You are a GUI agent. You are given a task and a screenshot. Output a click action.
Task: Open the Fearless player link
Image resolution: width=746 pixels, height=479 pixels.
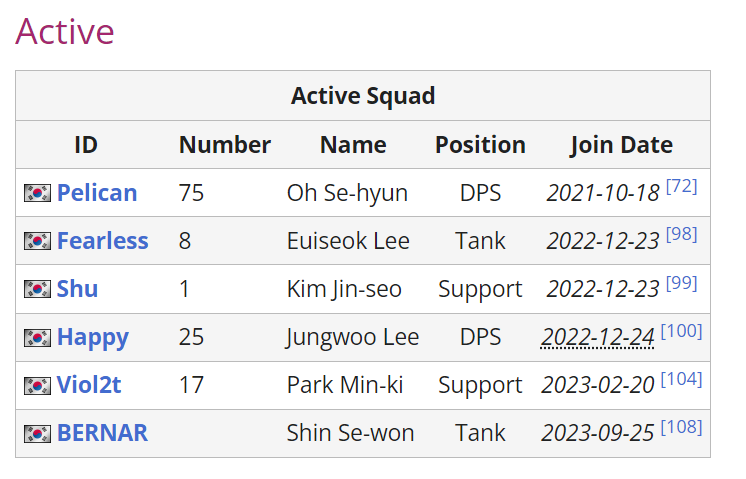coord(103,241)
